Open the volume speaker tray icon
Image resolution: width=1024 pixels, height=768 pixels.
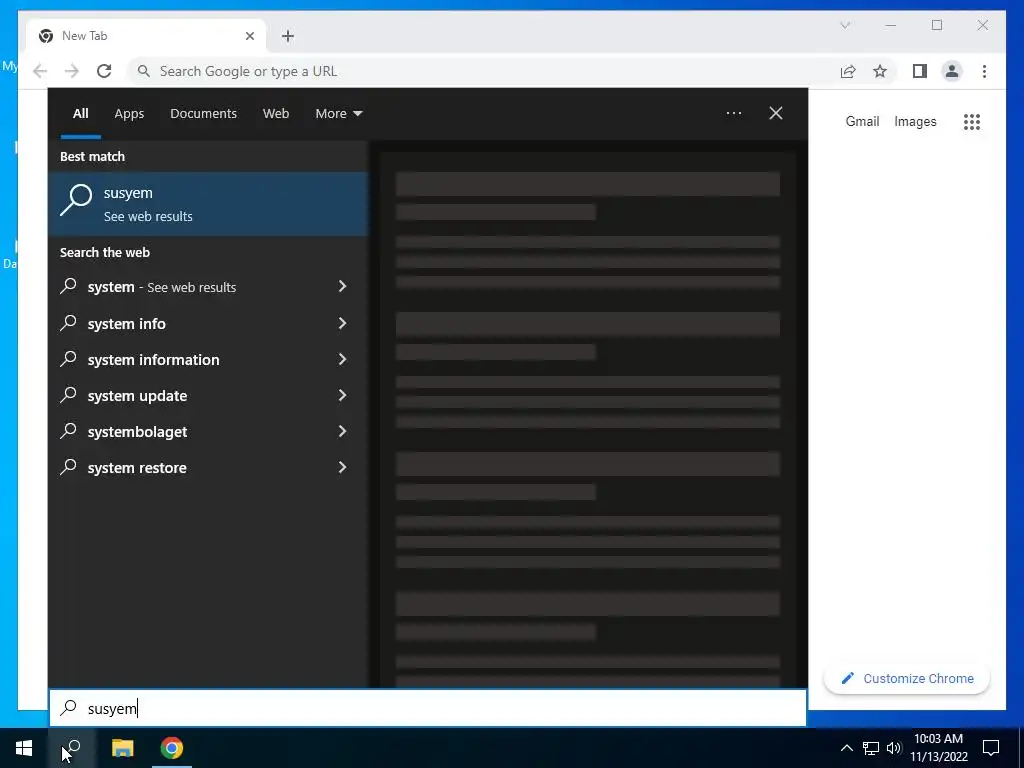point(894,748)
